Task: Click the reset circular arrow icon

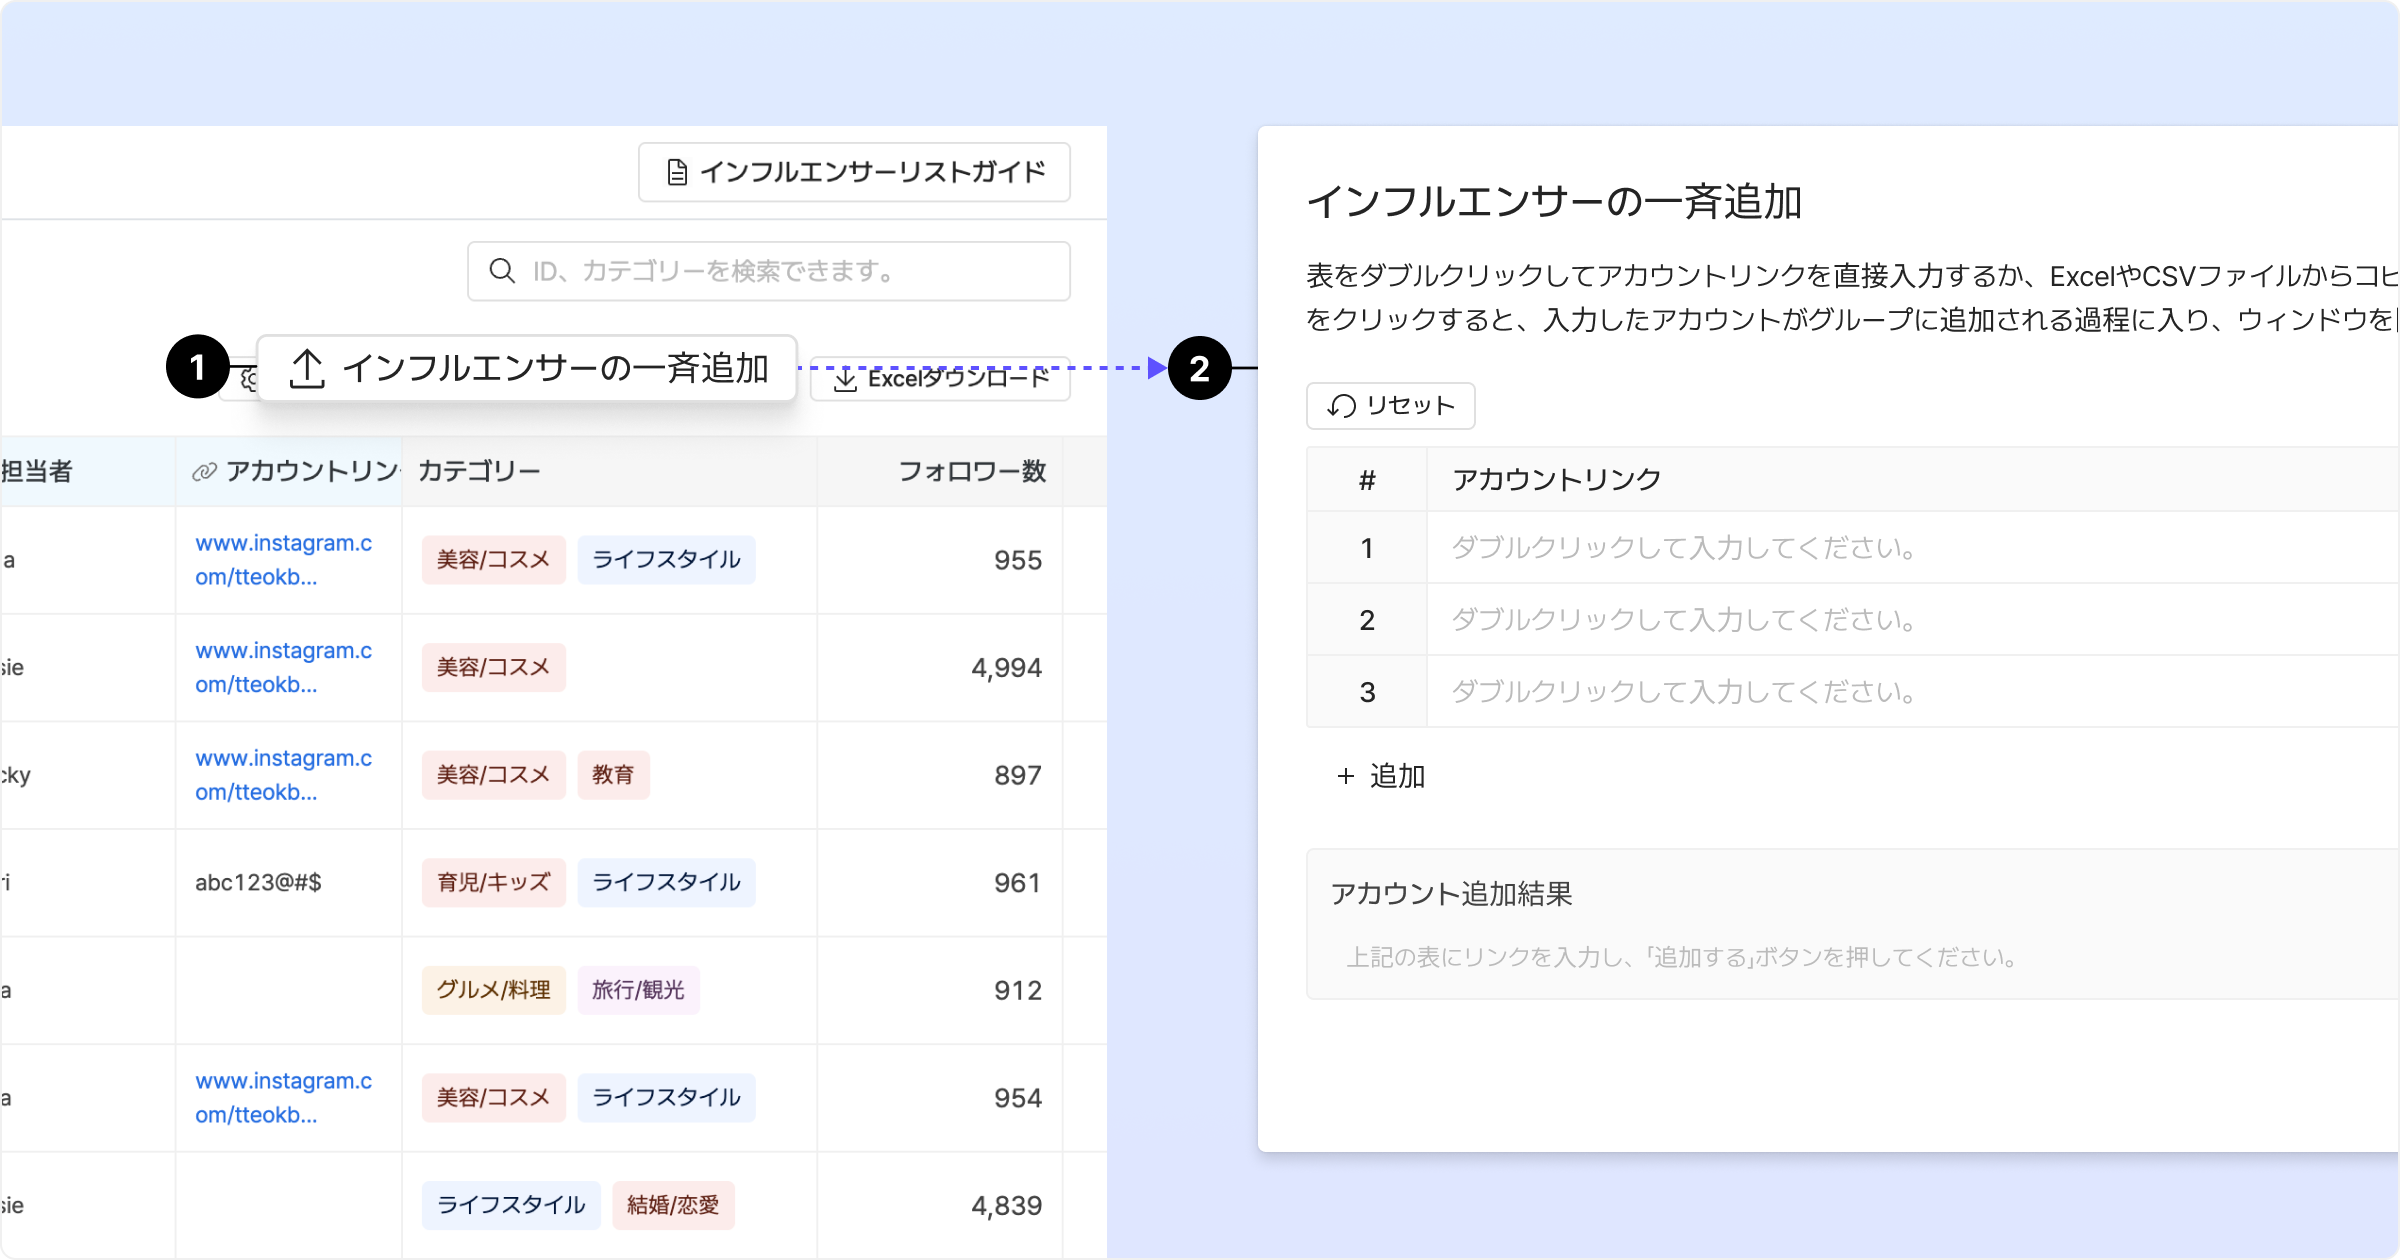Action: click(1341, 406)
